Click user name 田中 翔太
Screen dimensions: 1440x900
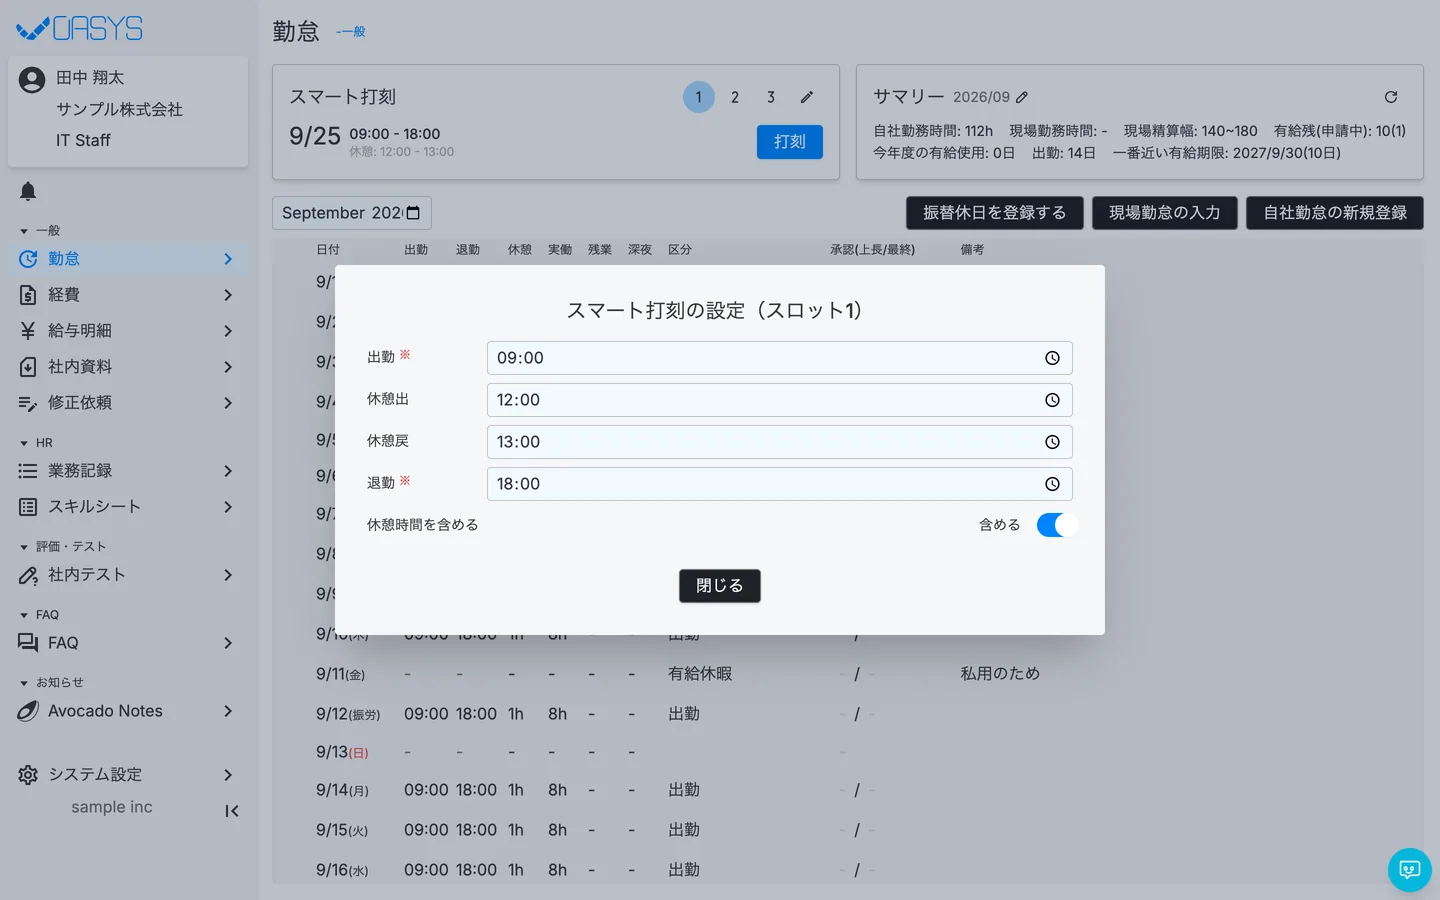90,78
